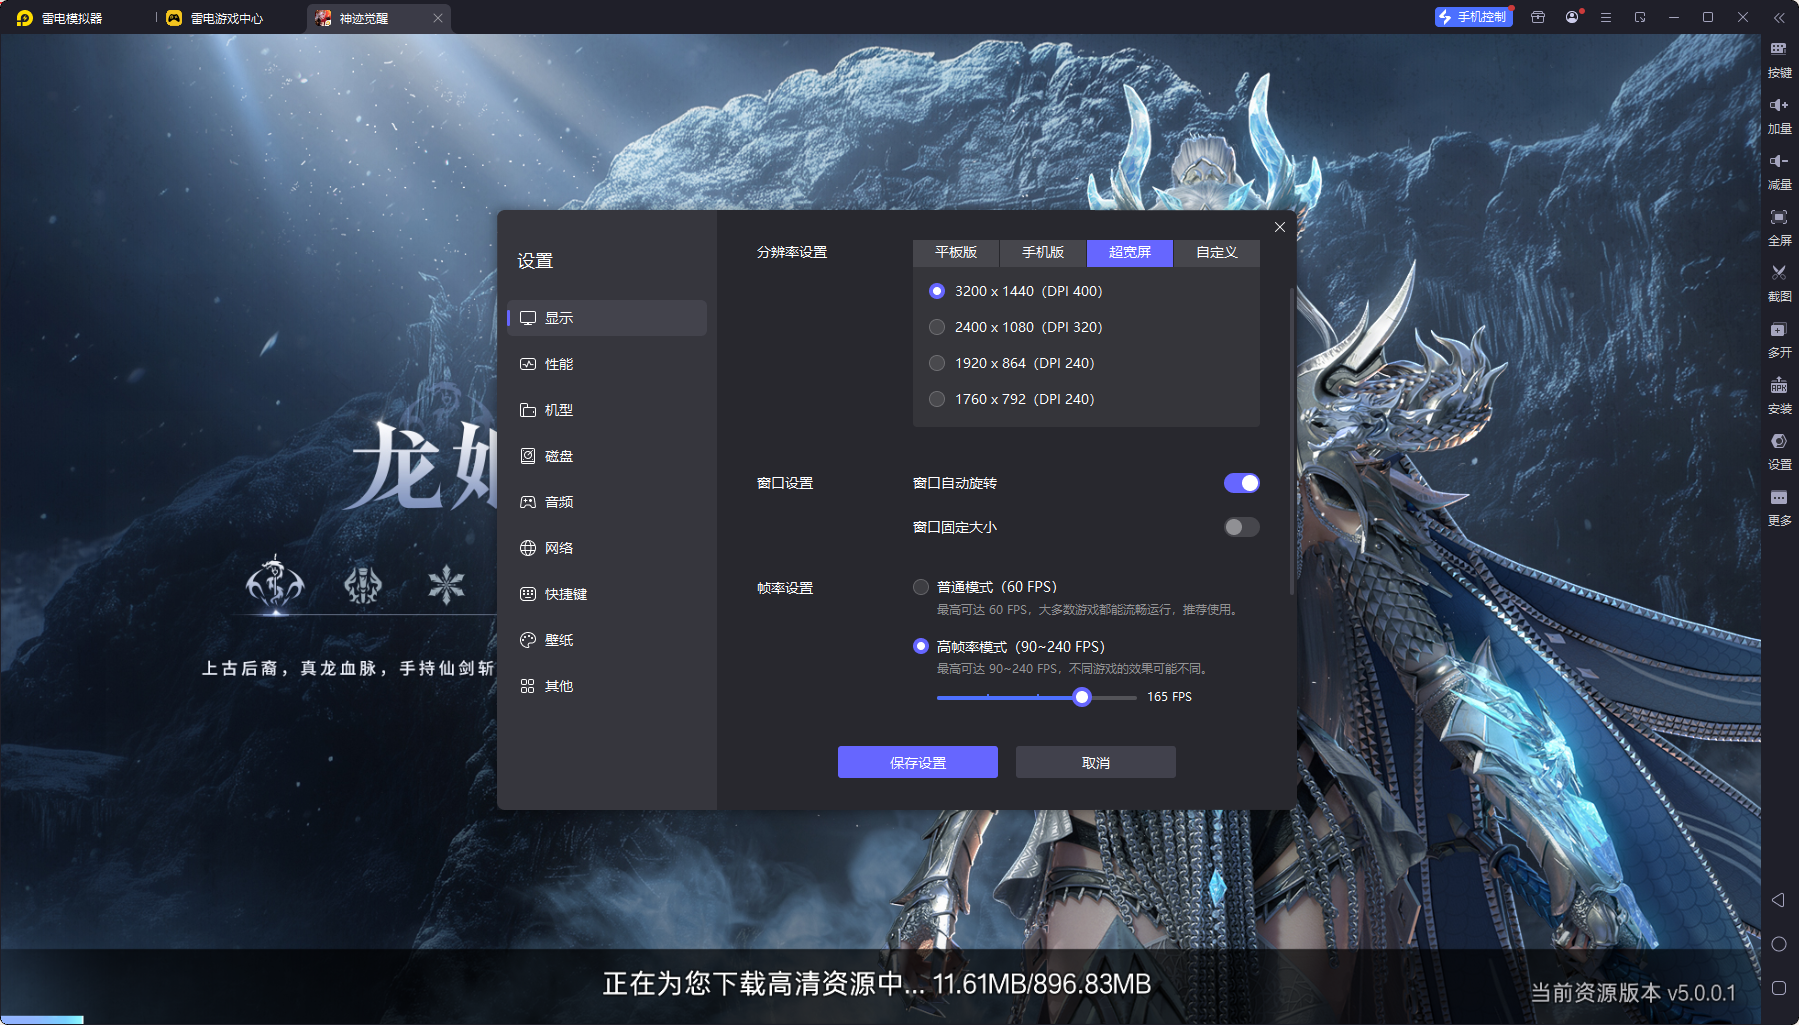Open the 其他 settings section
The width and height of the screenshot is (1799, 1025).
[x=607, y=686]
